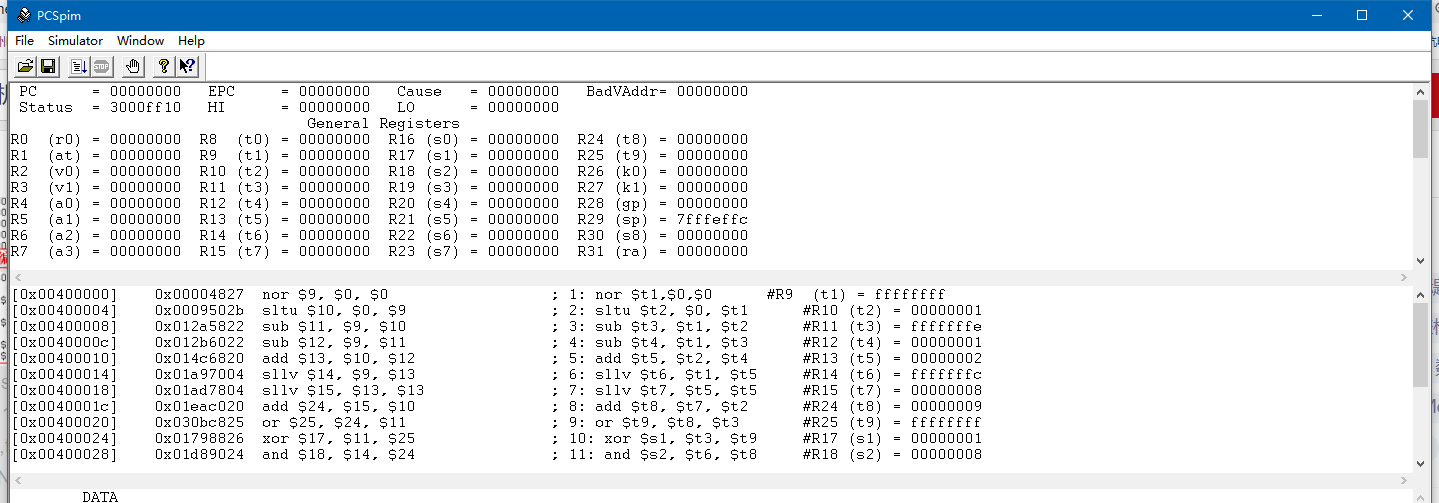
Task: Run the program with the Go toolbar icon
Action: (x=79, y=66)
